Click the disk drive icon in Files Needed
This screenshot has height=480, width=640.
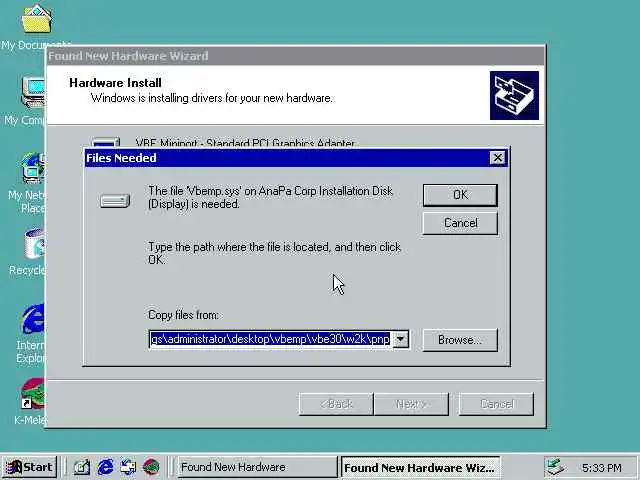coord(115,200)
